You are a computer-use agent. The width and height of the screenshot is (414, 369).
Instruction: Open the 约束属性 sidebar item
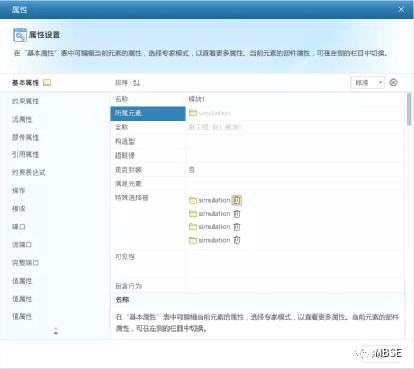(x=25, y=101)
